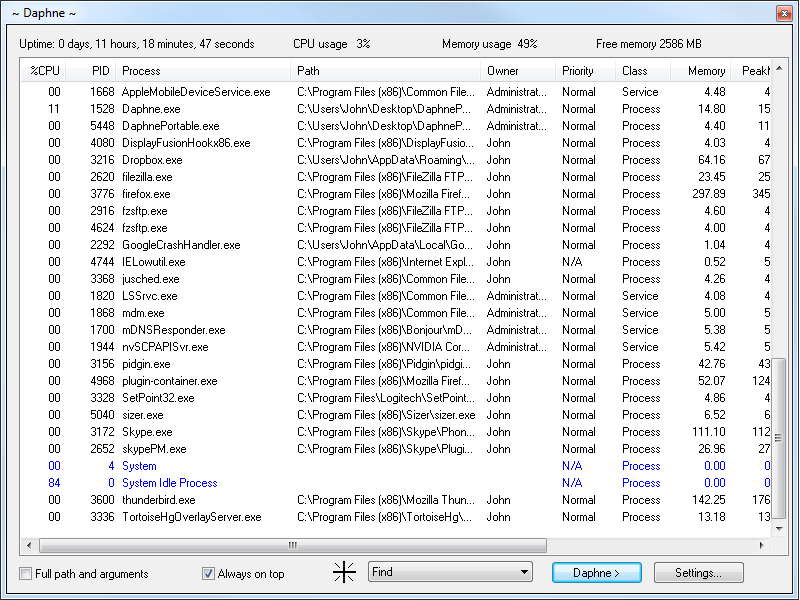This screenshot has height=600, width=800.
Task: Sort processes by %CPU column
Action: [x=46, y=71]
